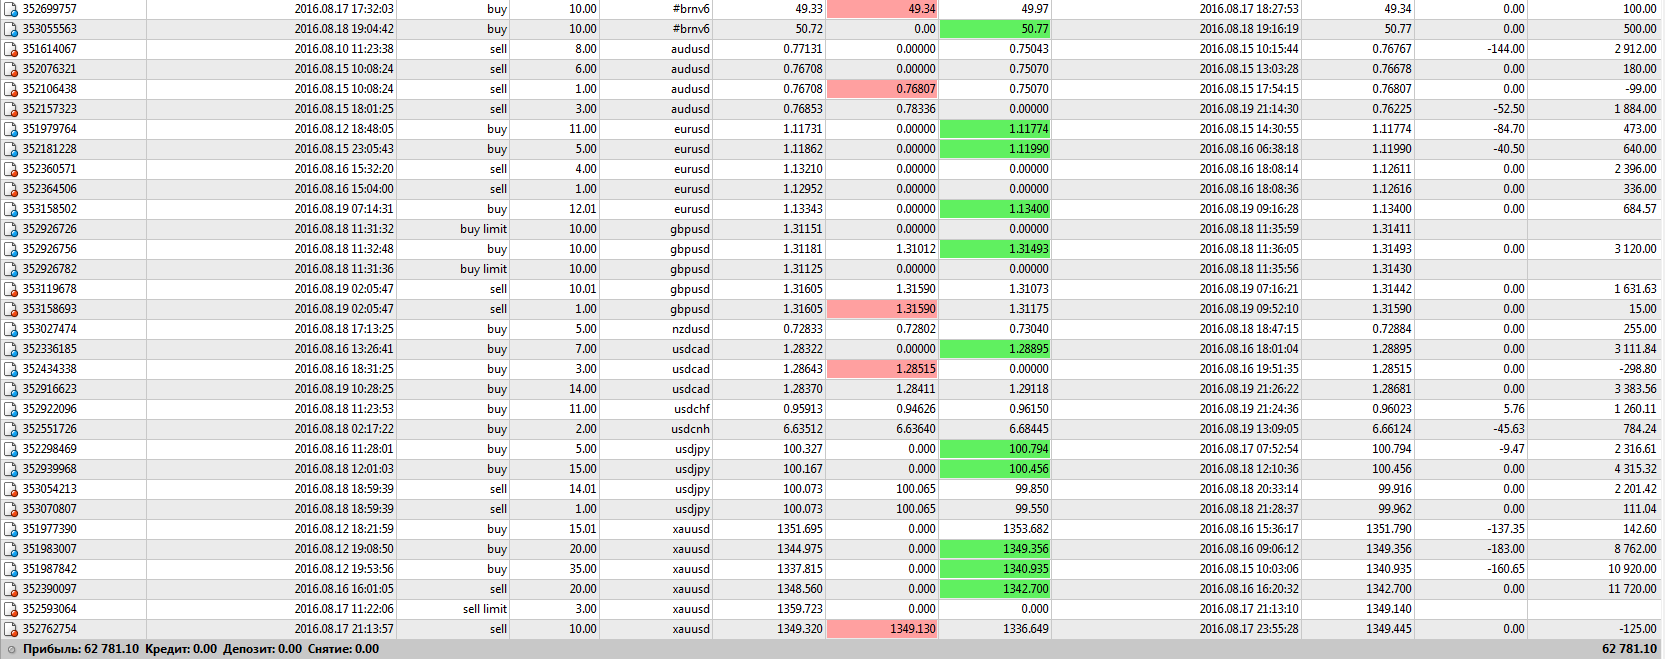Click the green-highlighted 1.31493 cell

996,249
